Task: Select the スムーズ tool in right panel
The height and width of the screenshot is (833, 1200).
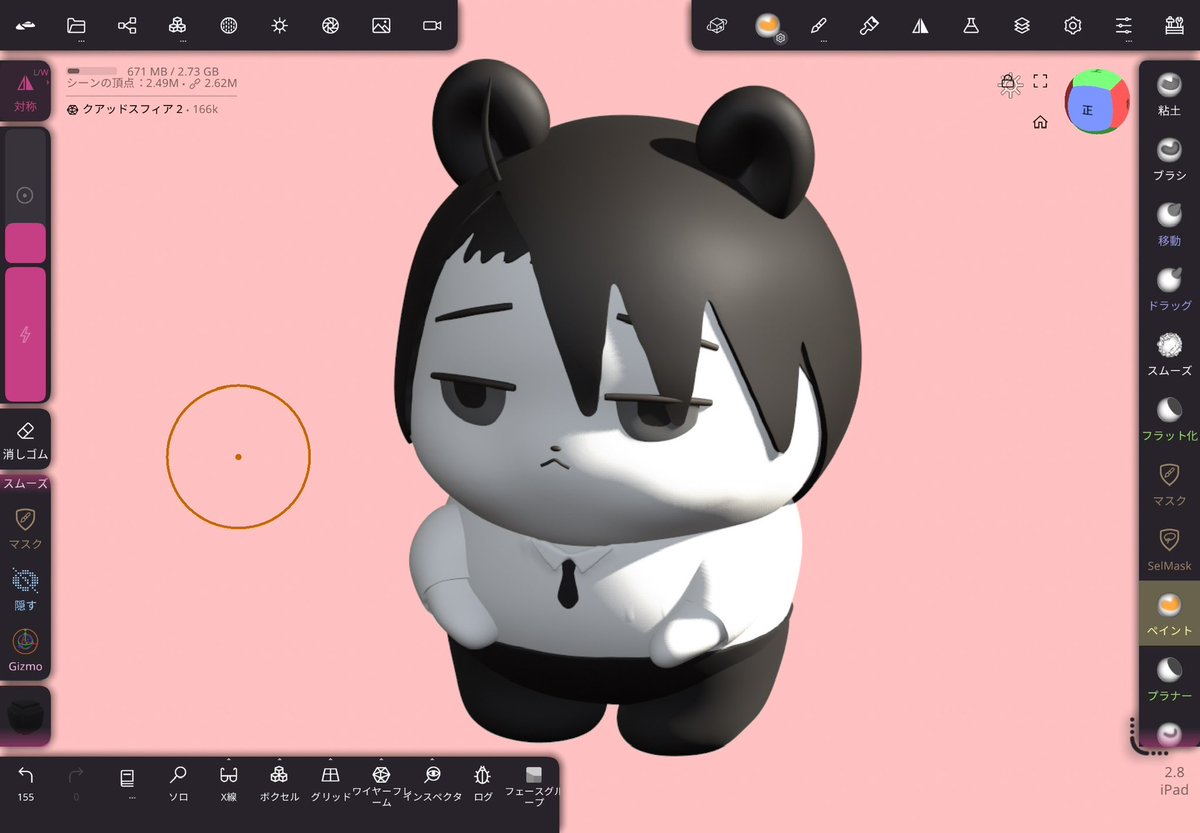Action: (1169, 354)
